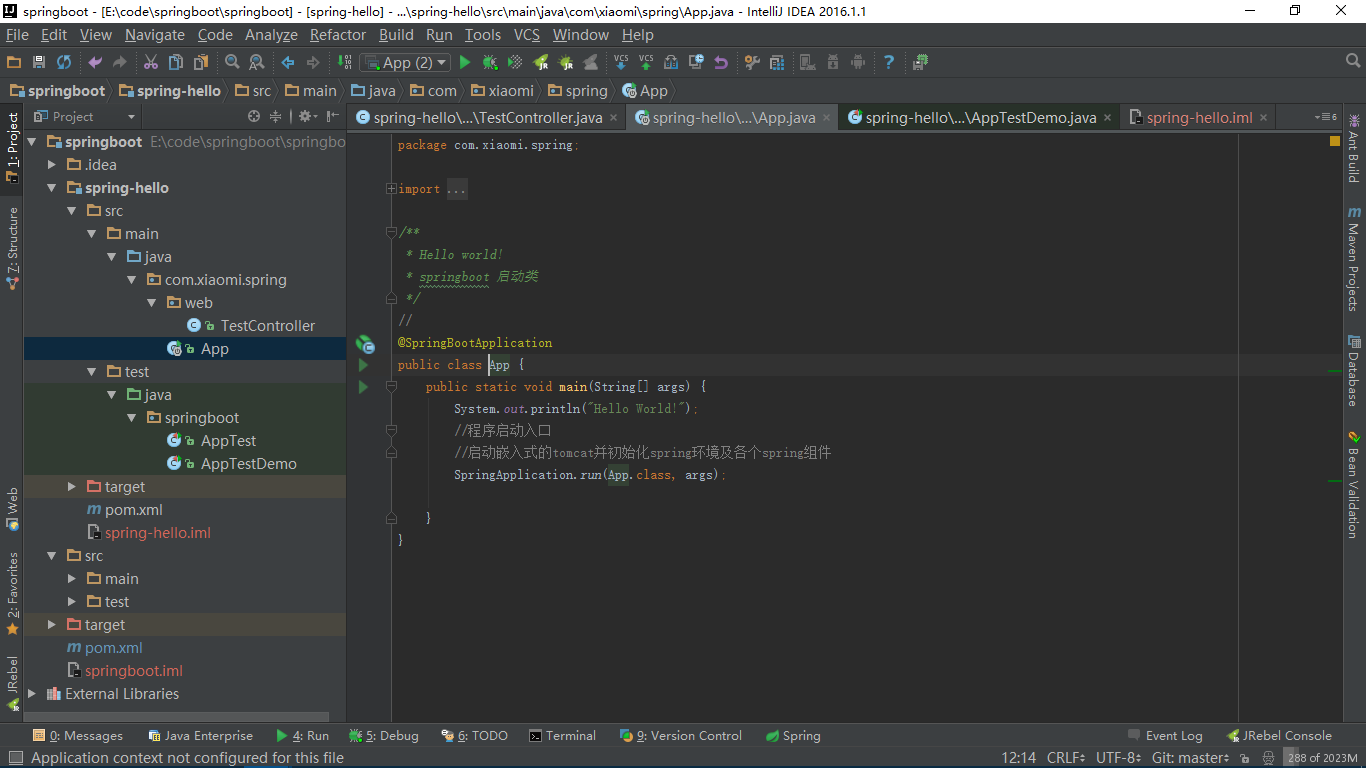Toggle the Maven Projects tool window
1366x768 pixels.
tap(1354, 258)
